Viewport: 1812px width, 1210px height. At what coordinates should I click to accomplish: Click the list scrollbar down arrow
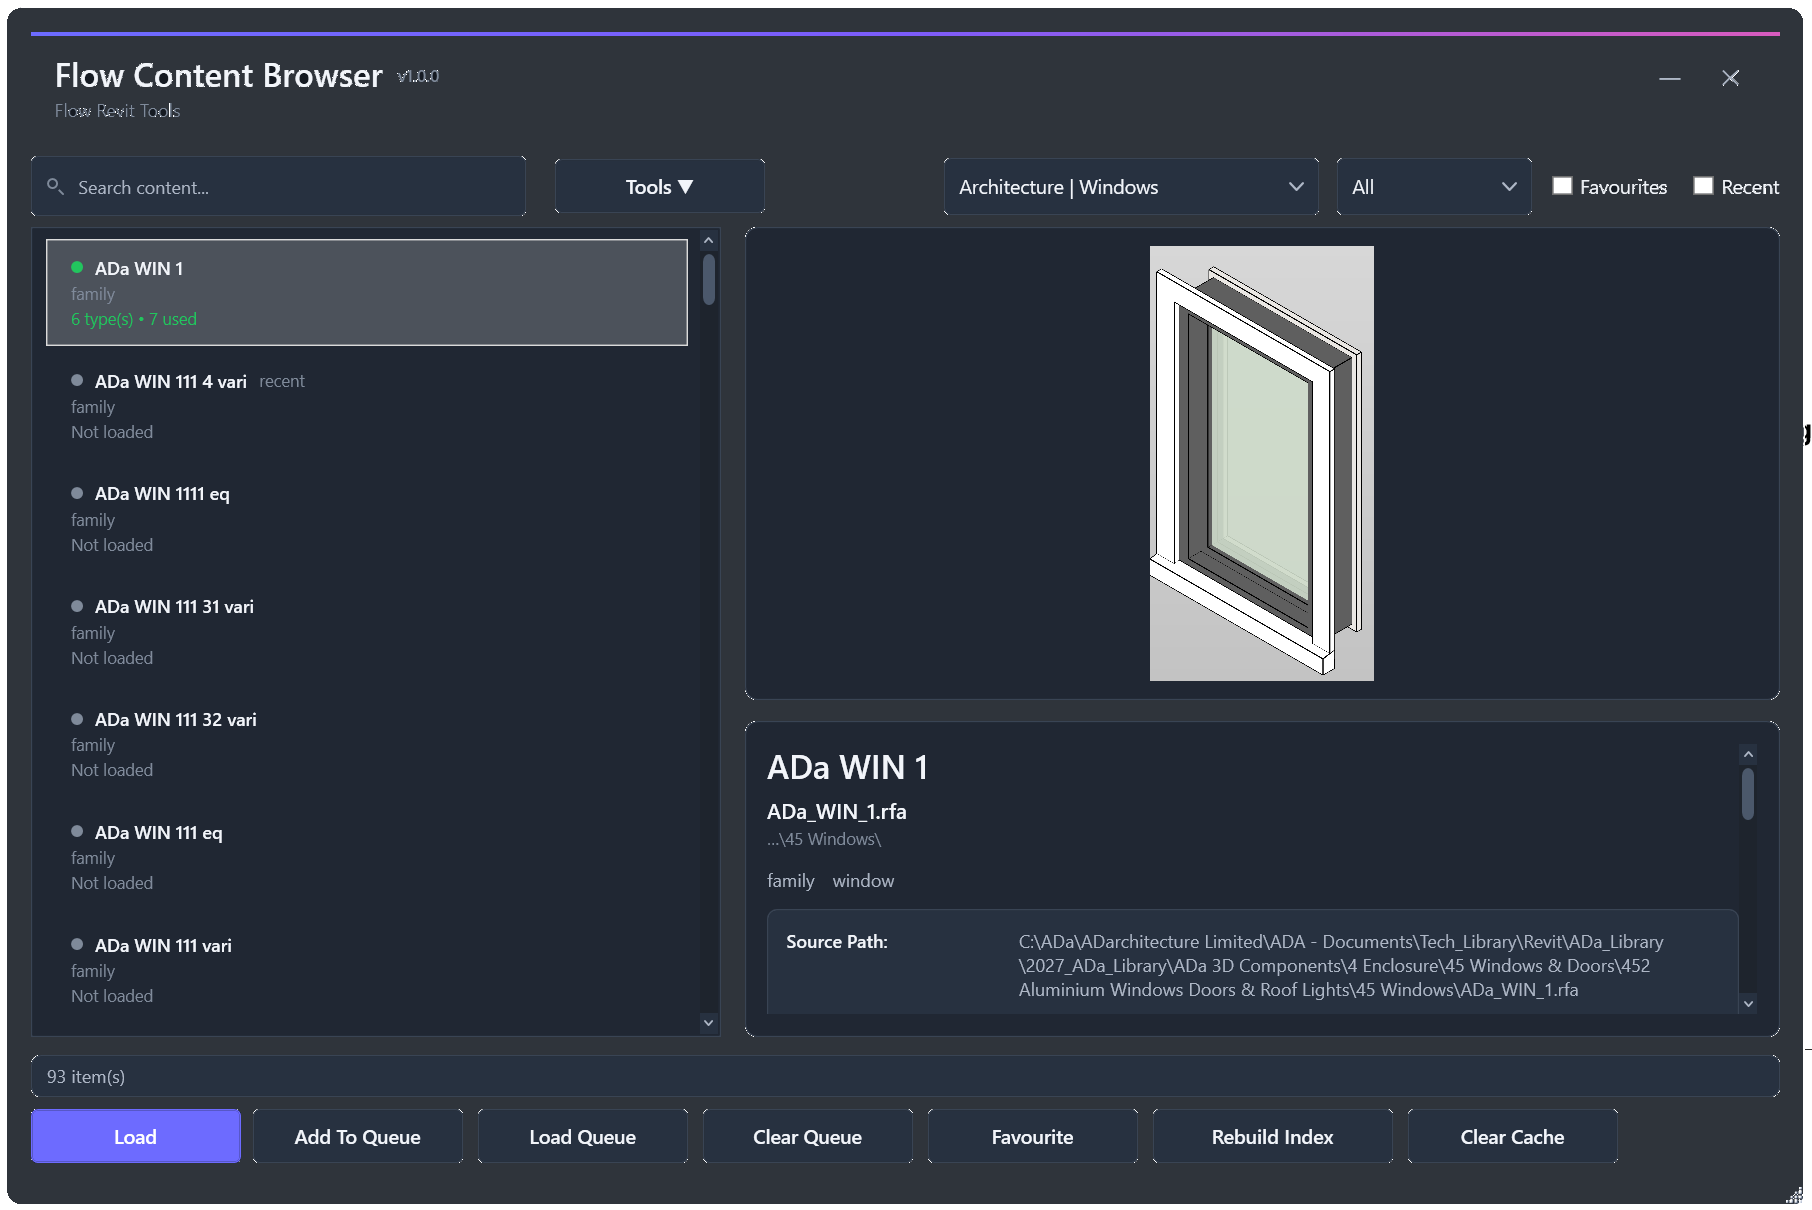708,1022
